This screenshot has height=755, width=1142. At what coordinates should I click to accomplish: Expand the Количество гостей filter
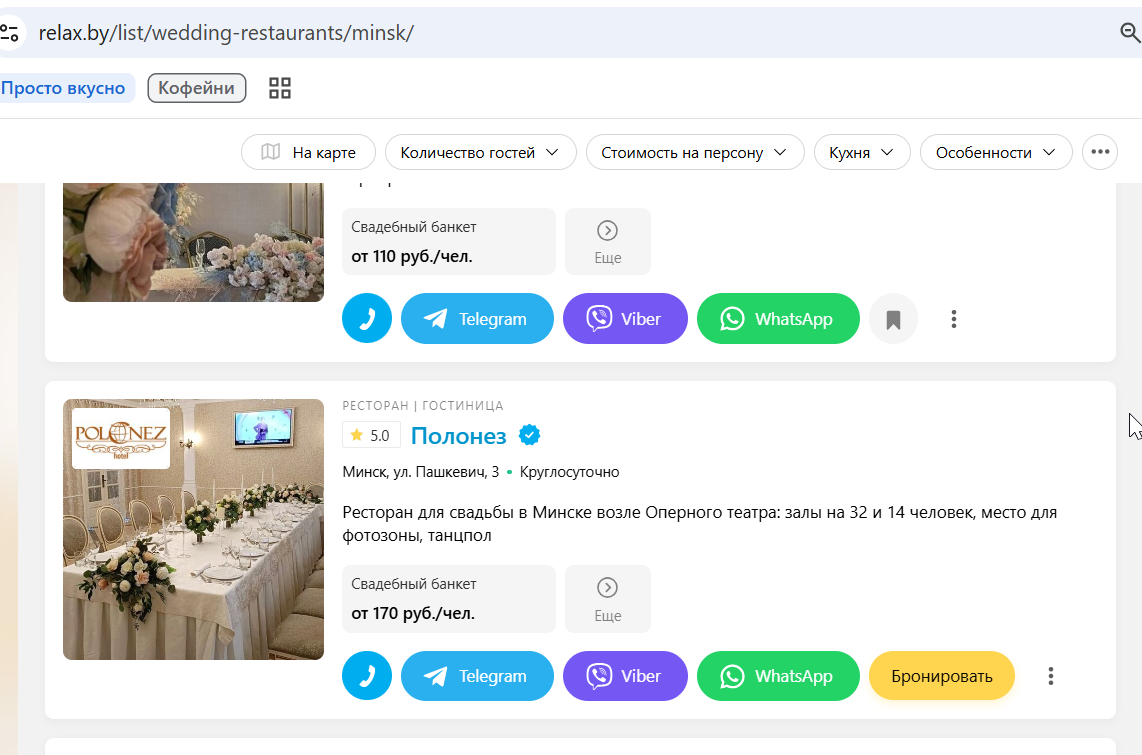pos(481,152)
